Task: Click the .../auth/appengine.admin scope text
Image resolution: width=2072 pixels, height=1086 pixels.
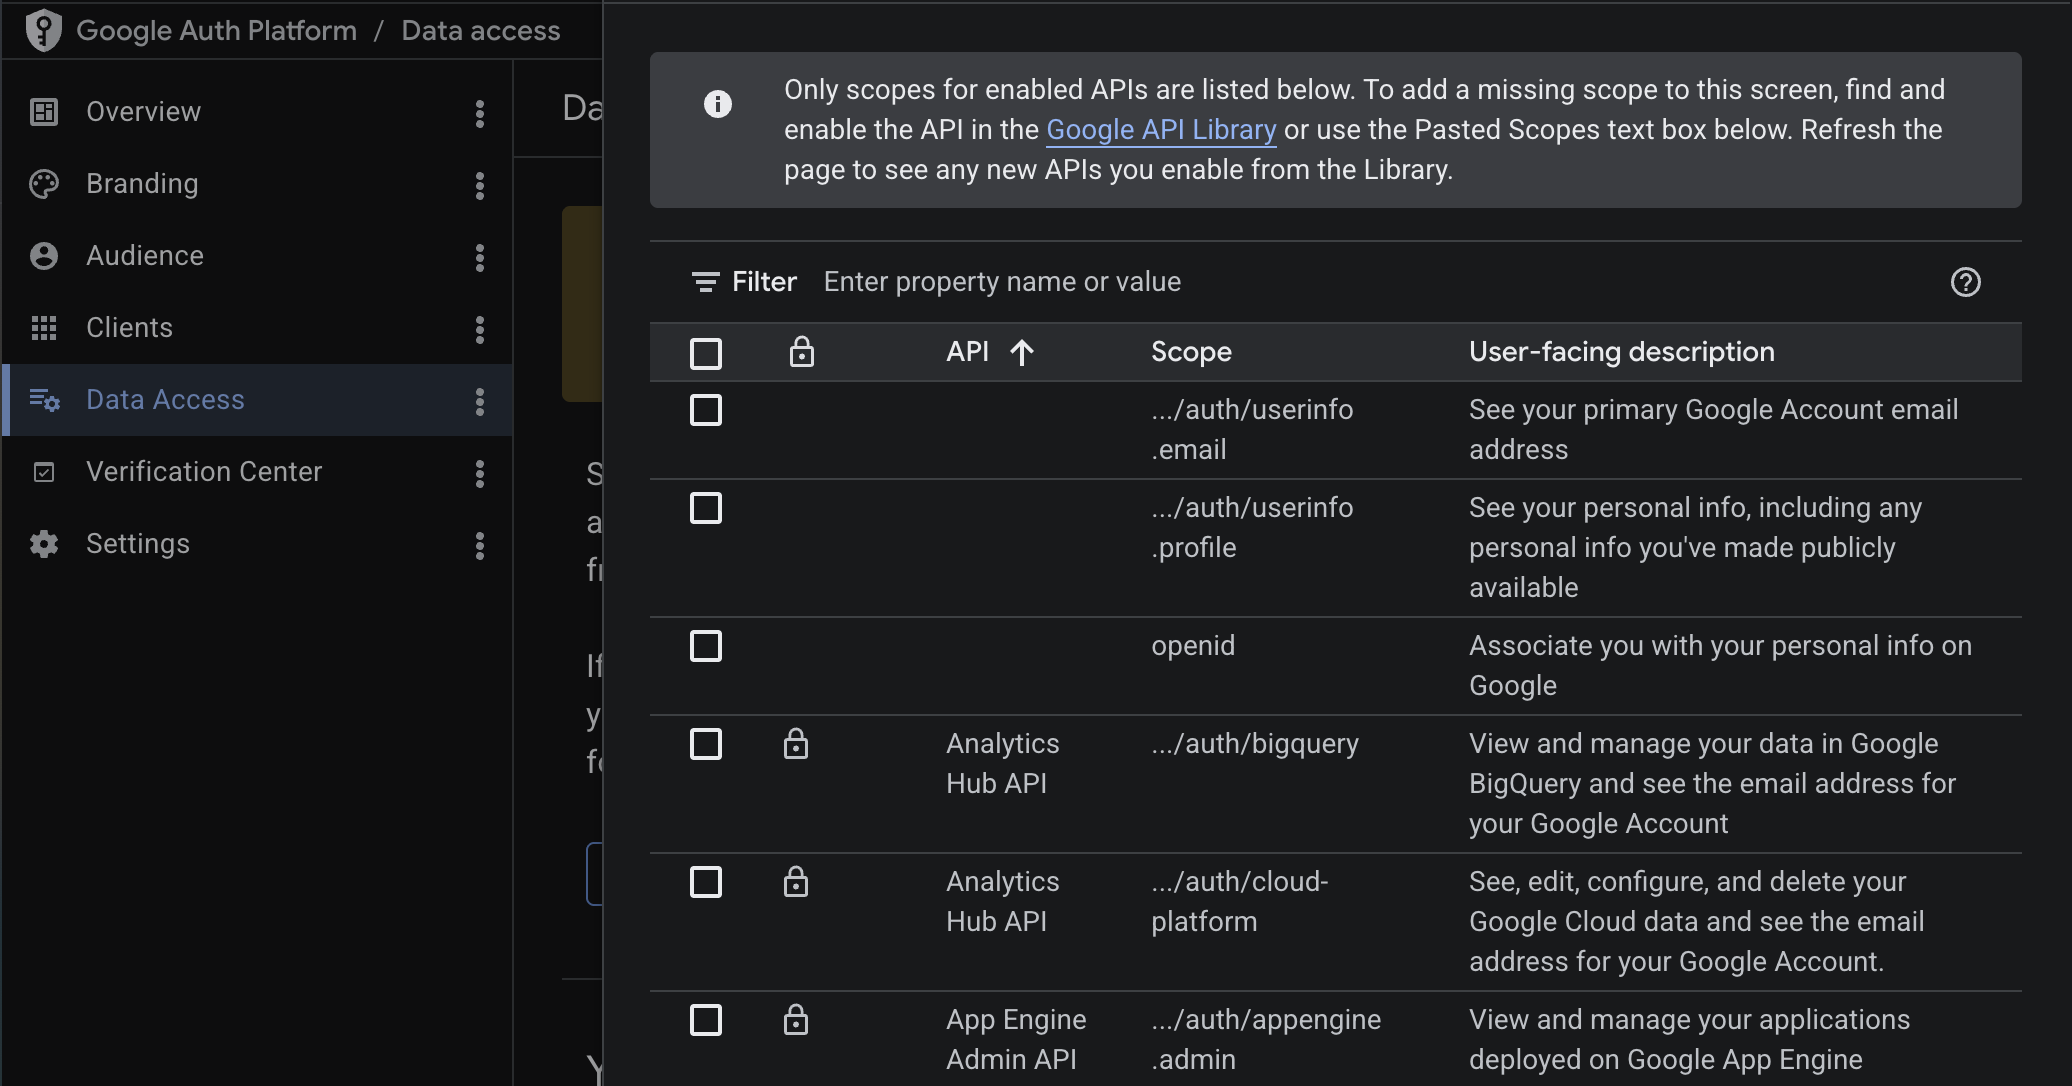Action: point(1266,1040)
